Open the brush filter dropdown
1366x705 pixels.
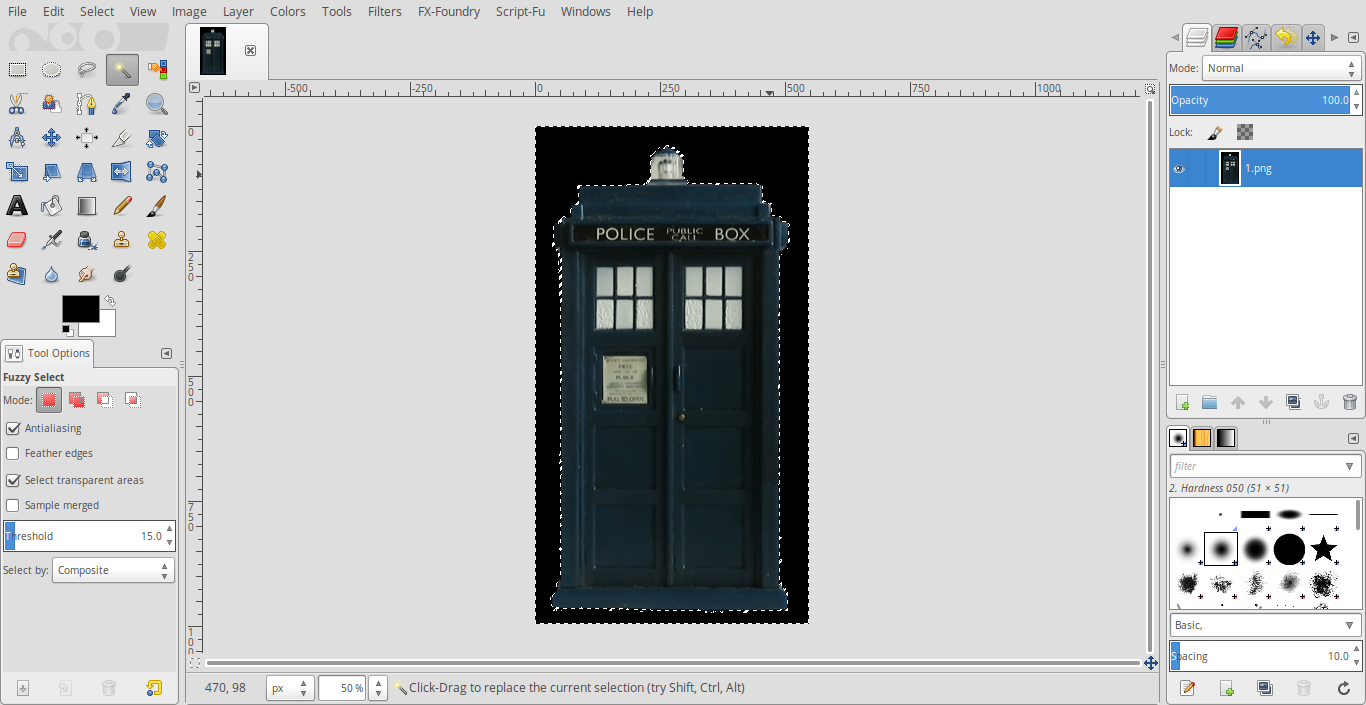(x=1352, y=466)
